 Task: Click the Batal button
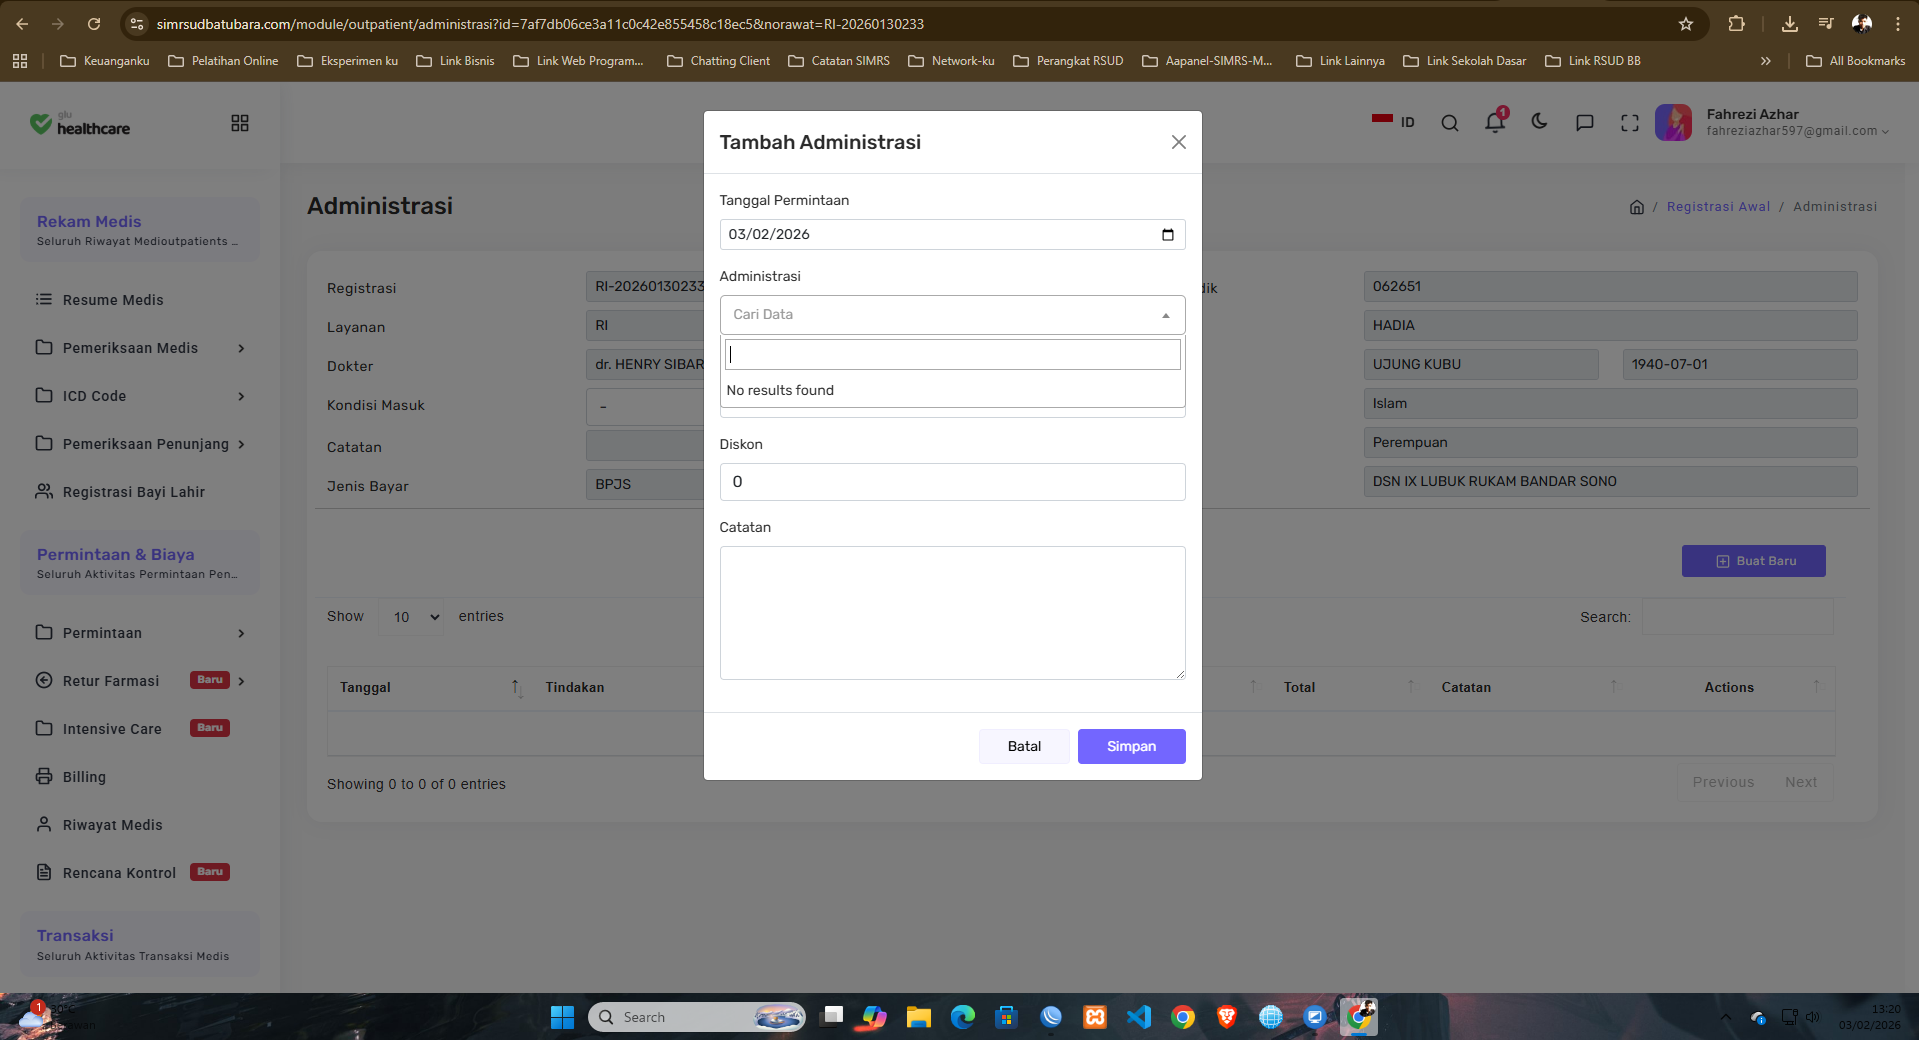1024,746
